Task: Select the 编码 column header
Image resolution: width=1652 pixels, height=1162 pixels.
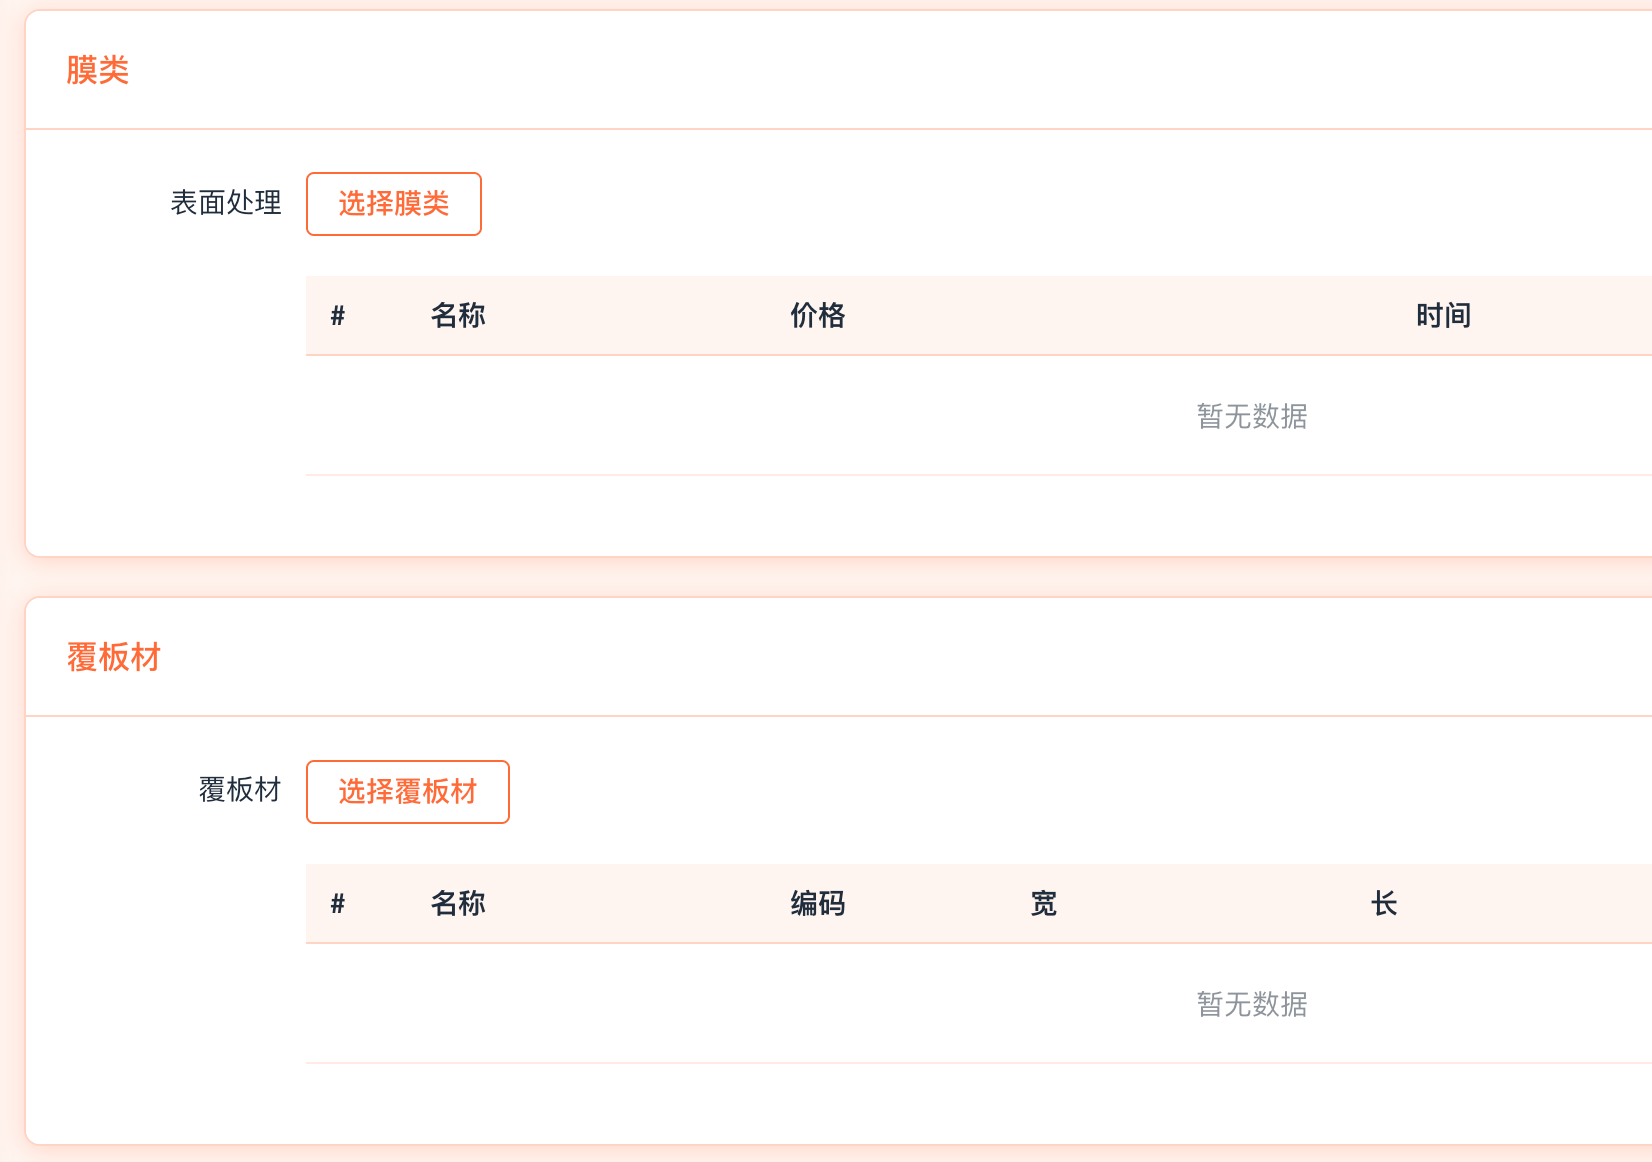Action: [817, 904]
